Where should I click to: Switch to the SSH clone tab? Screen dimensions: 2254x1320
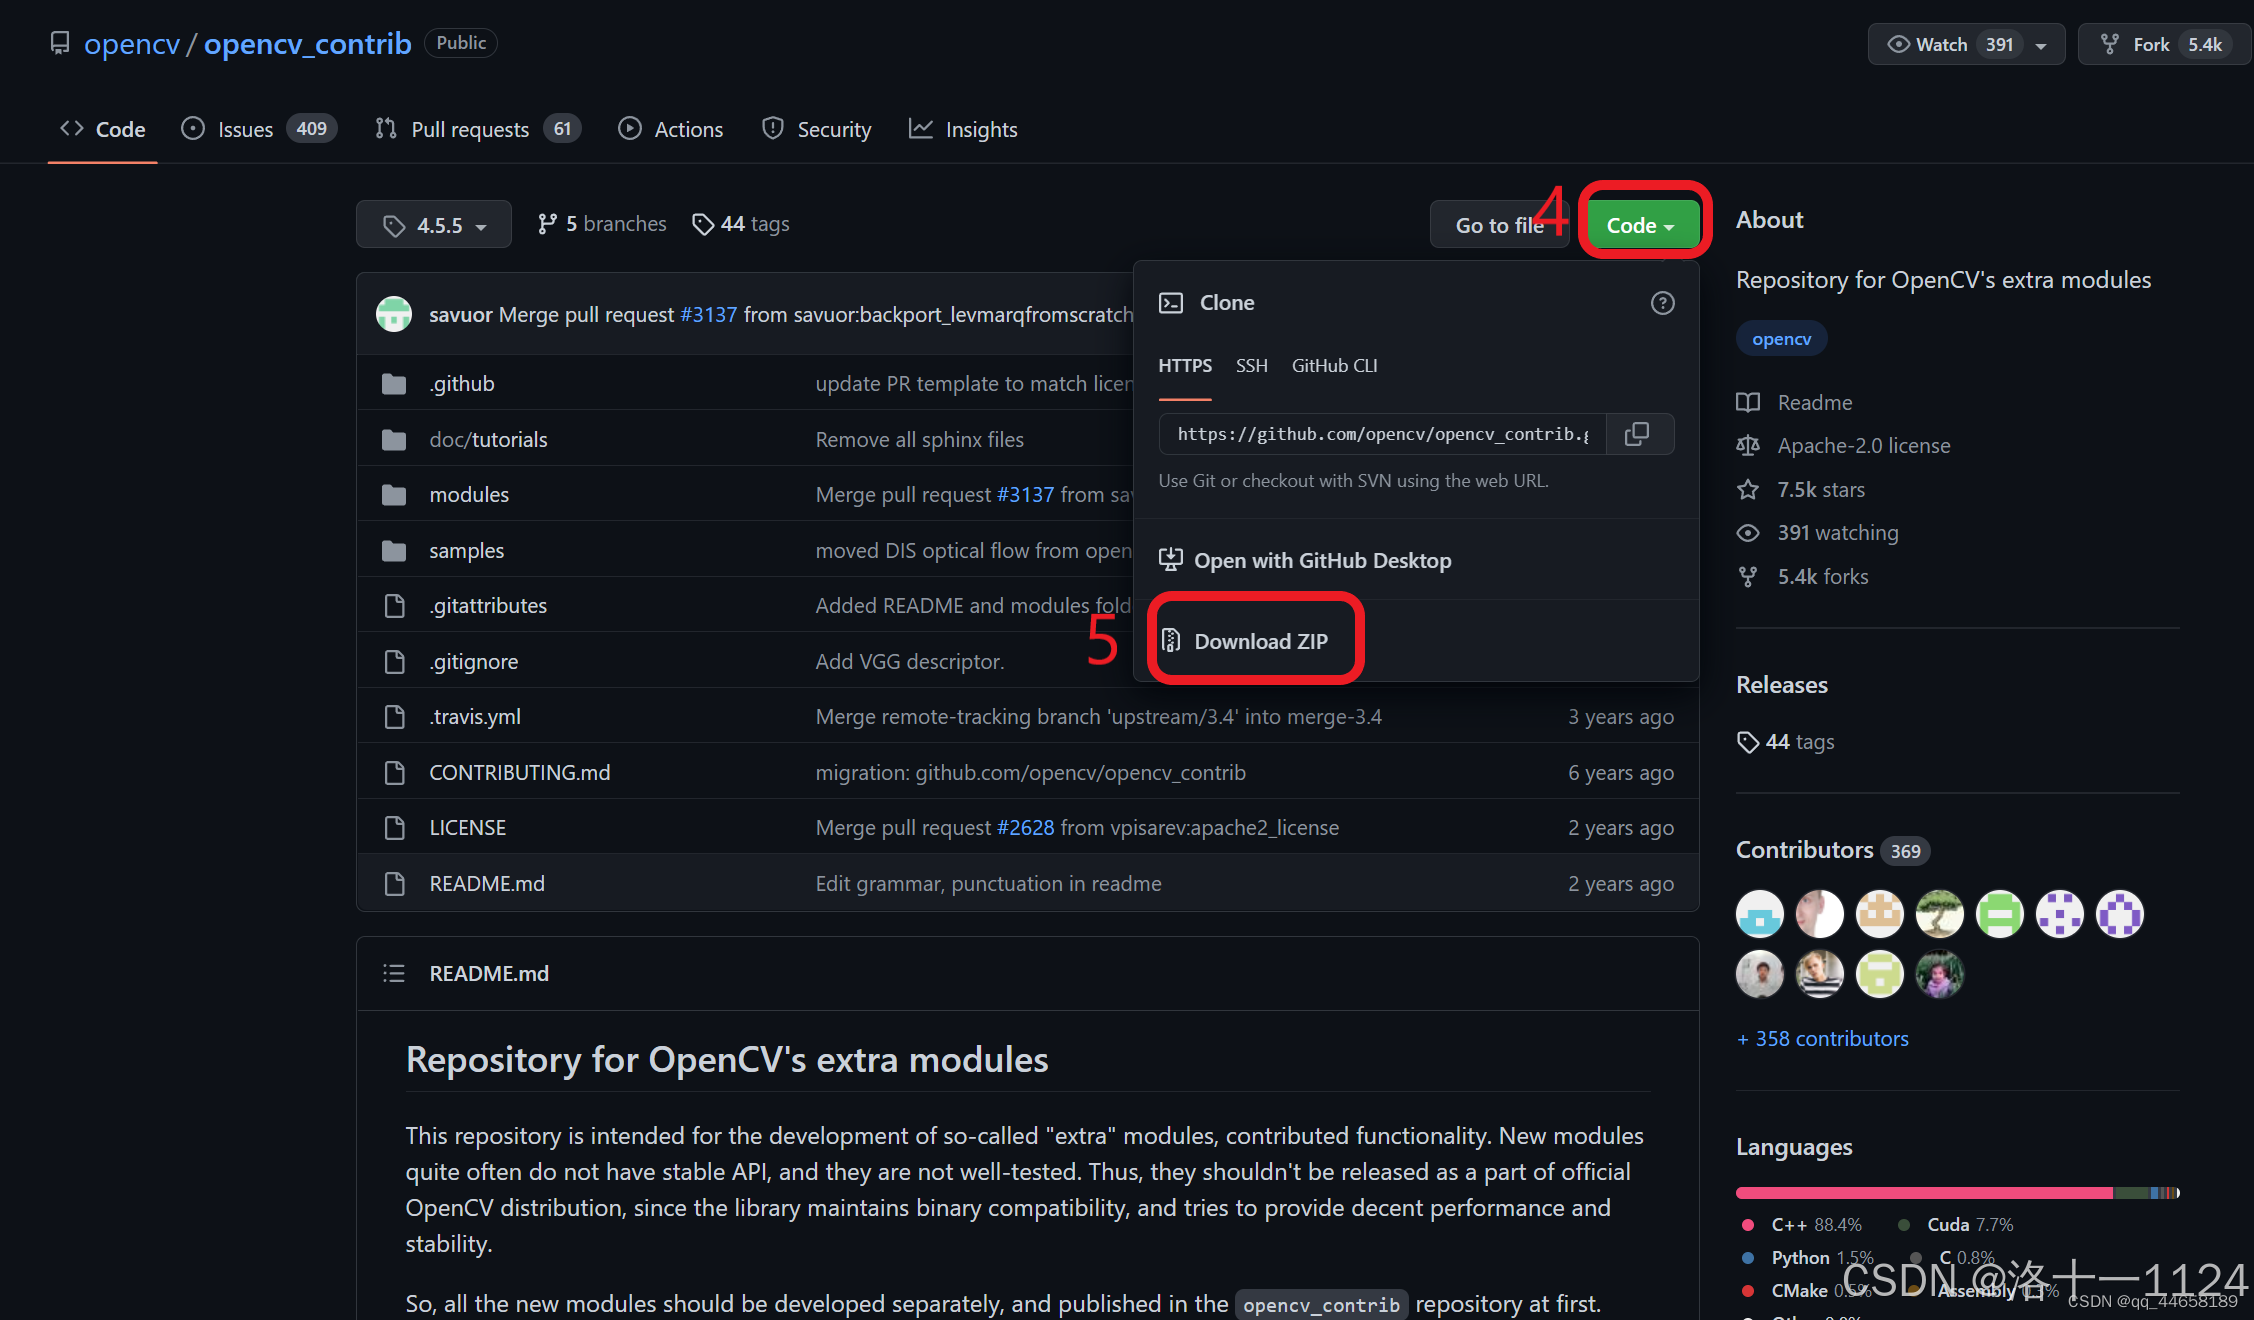[x=1251, y=365]
